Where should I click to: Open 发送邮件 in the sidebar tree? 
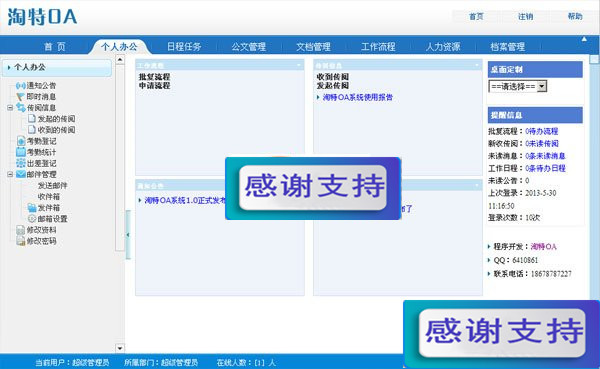(52, 186)
